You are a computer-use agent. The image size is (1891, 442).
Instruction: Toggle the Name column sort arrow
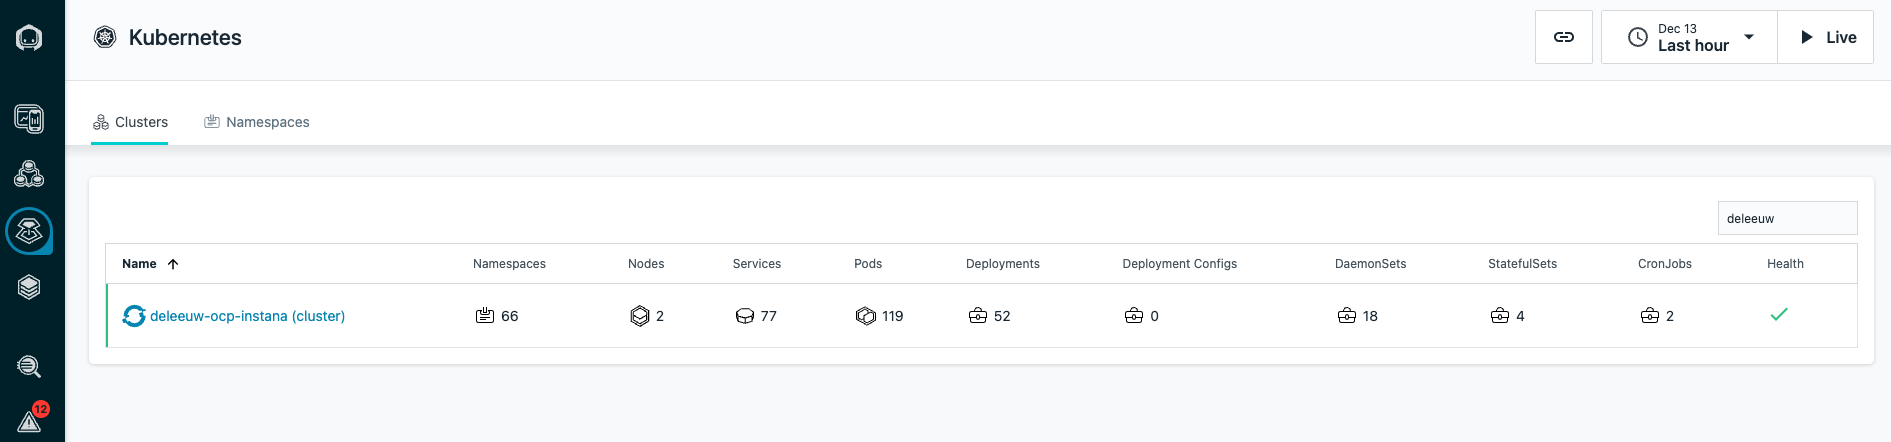click(x=173, y=264)
